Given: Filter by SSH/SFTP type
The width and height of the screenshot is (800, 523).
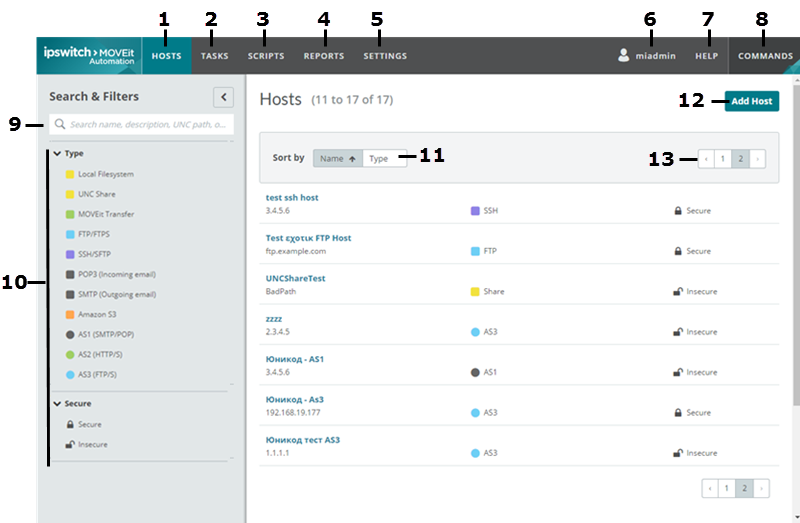Looking at the screenshot, I should (88, 254).
